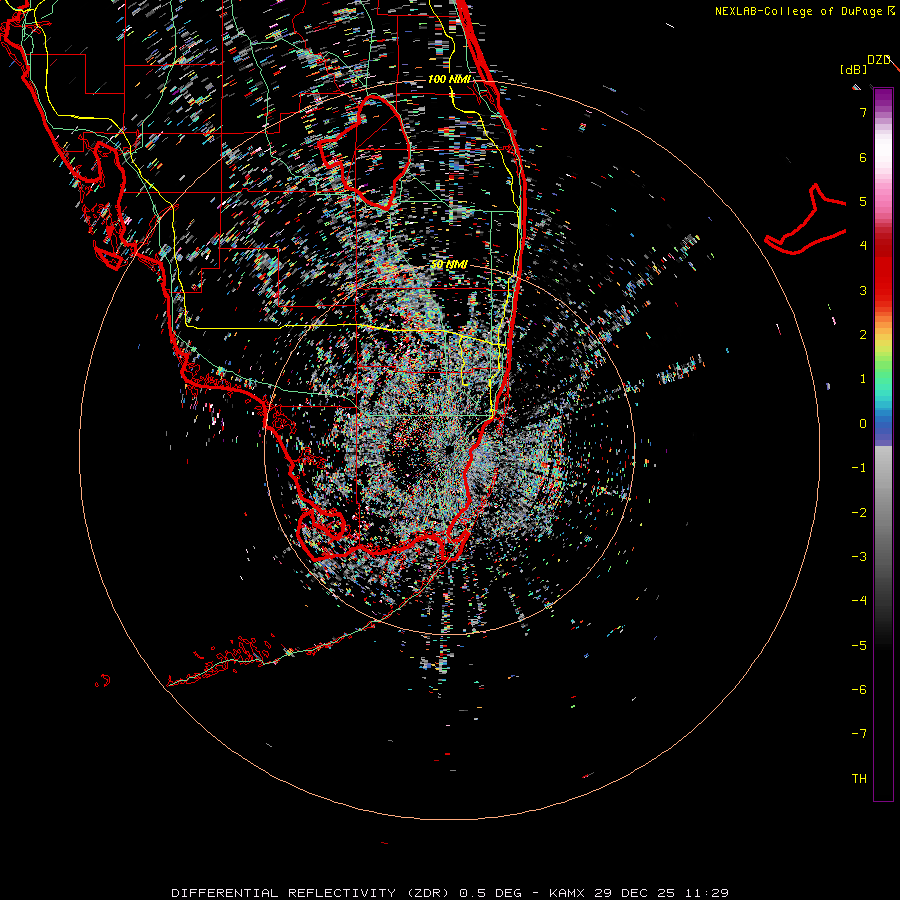Click the red band of color bar
Image resolution: width=900 pixels, height=900 pixels.
(883, 270)
